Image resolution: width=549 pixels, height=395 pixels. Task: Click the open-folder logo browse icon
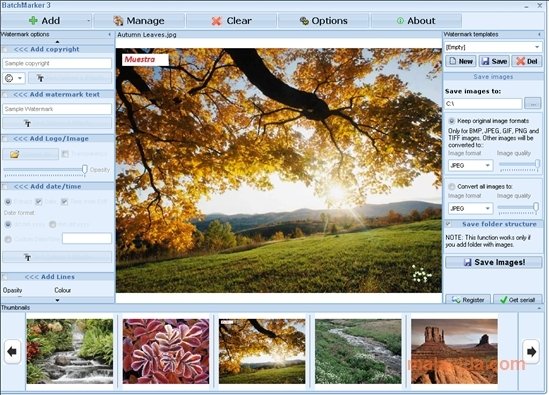click(14, 154)
